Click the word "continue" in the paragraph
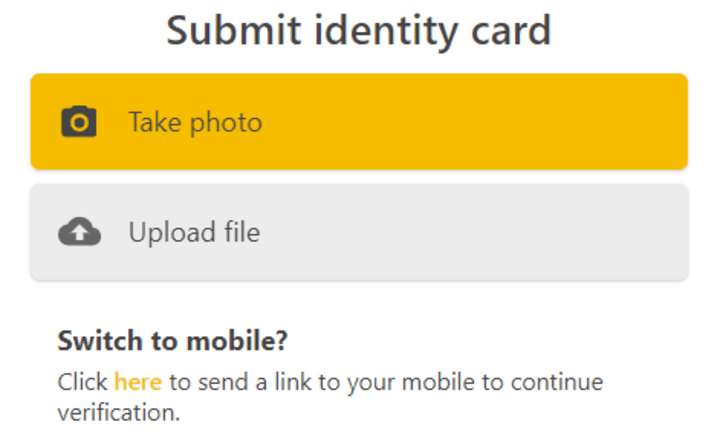This screenshot has height=442, width=720. pyautogui.click(x=557, y=382)
